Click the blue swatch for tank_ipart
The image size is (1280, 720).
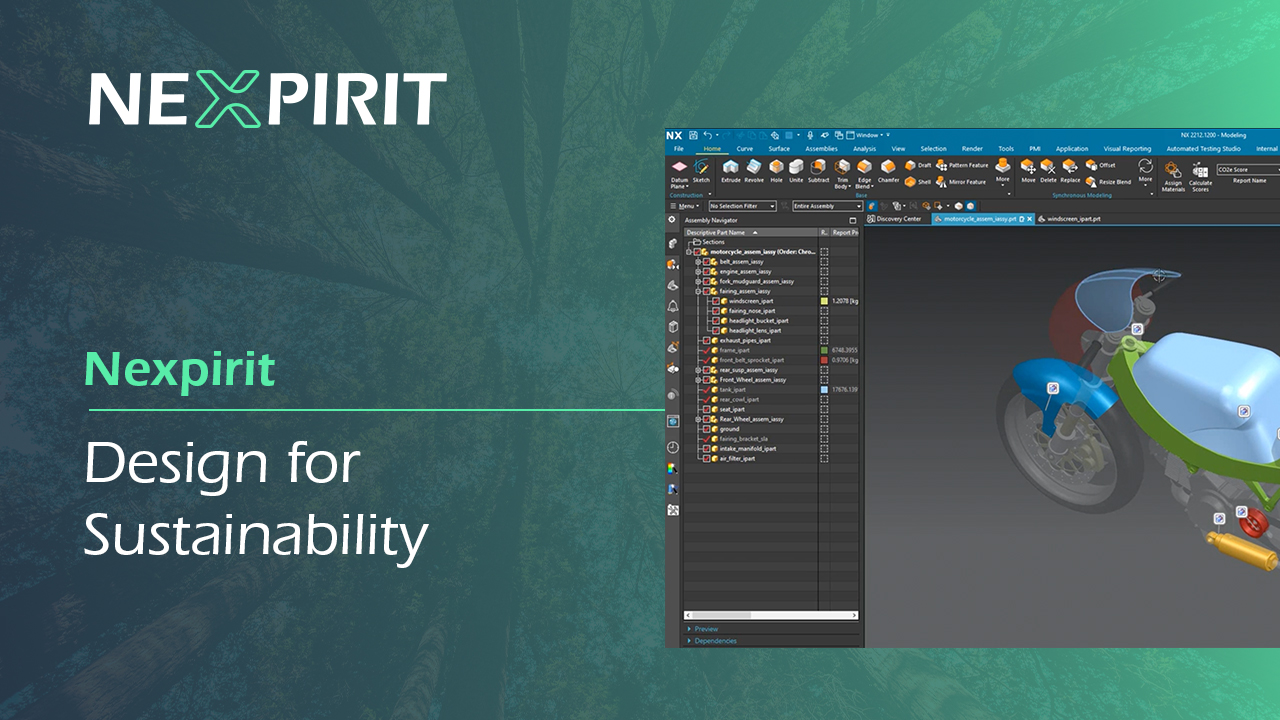pos(824,390)
